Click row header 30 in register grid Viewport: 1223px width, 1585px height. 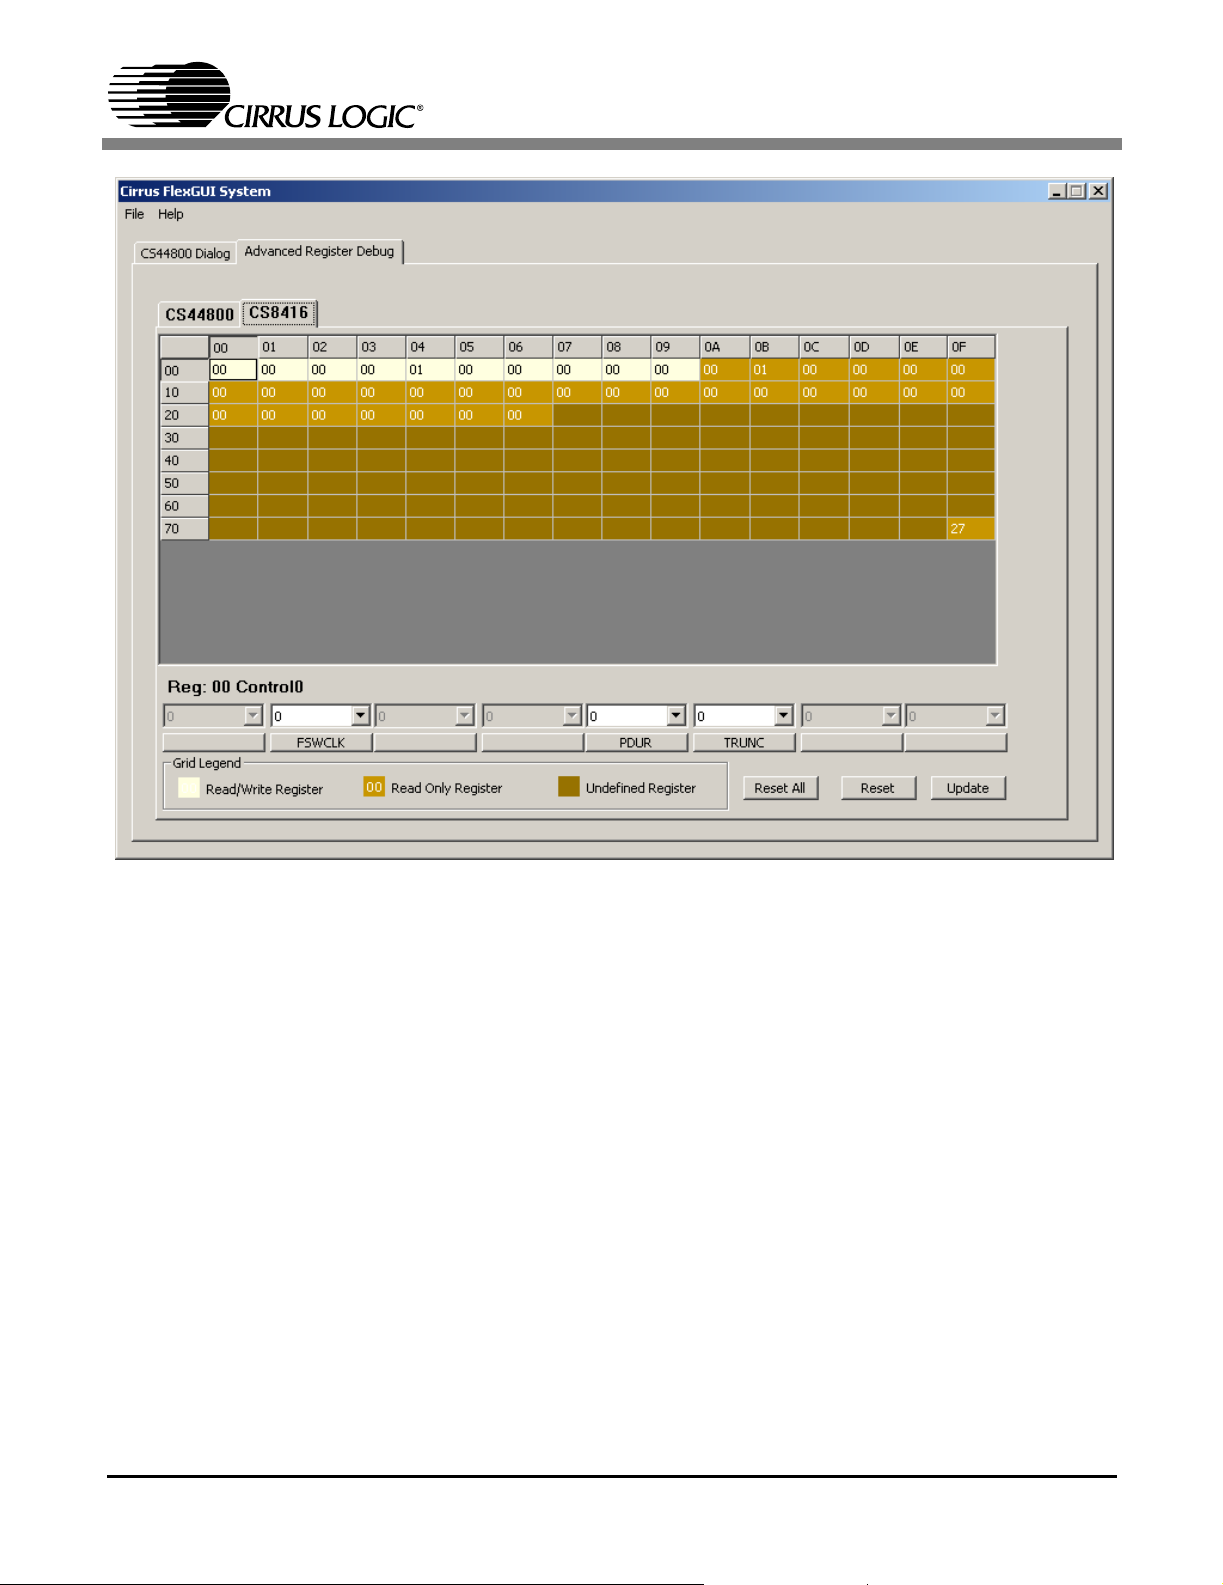pyautogui.click(x=184, y=438)
